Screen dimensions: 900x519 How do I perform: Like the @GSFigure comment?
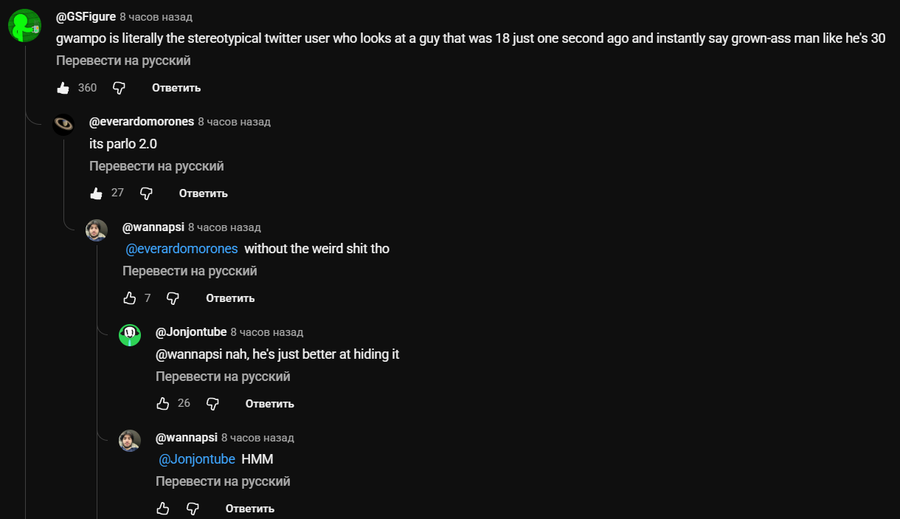[x=64, y=88]
